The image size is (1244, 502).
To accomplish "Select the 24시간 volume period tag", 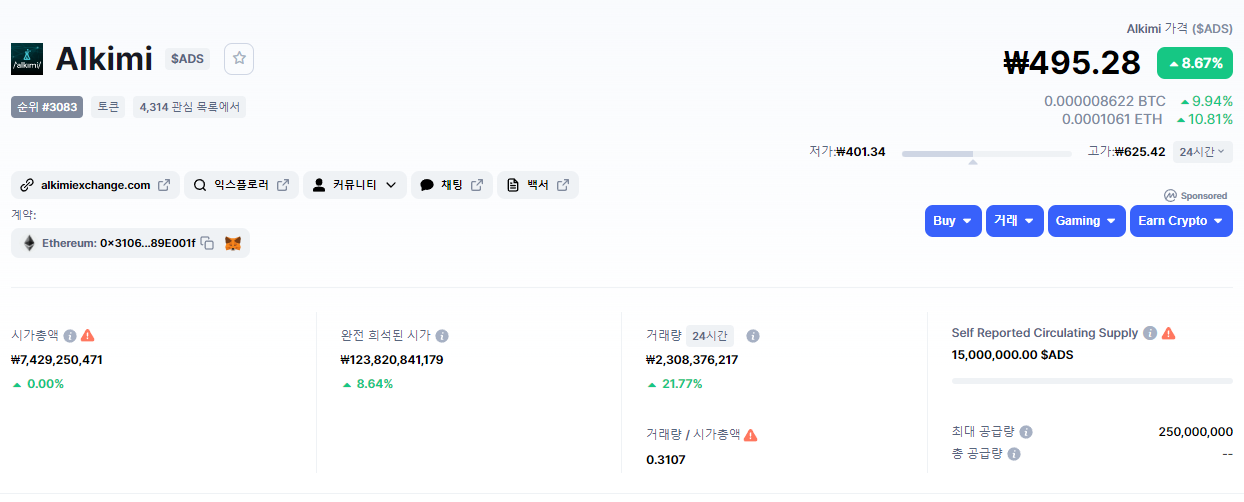I will click(x=710, y=336).
